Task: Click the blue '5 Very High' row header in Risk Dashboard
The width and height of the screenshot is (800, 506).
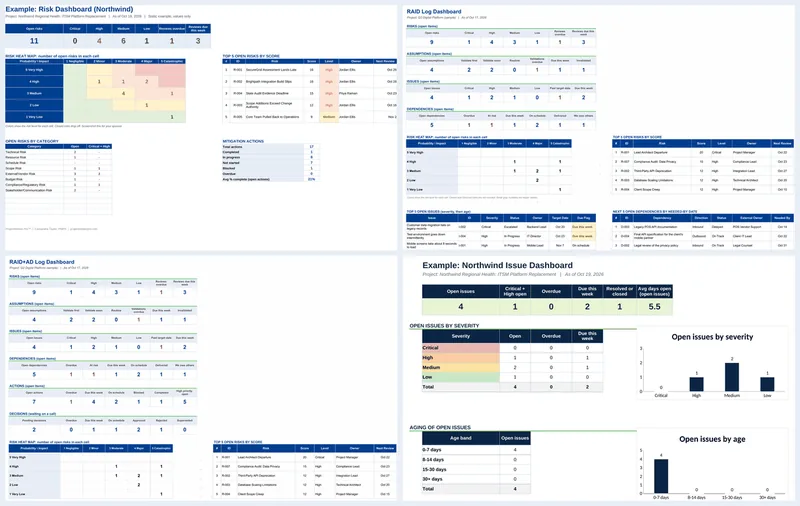Action: (x=34, y=69)
